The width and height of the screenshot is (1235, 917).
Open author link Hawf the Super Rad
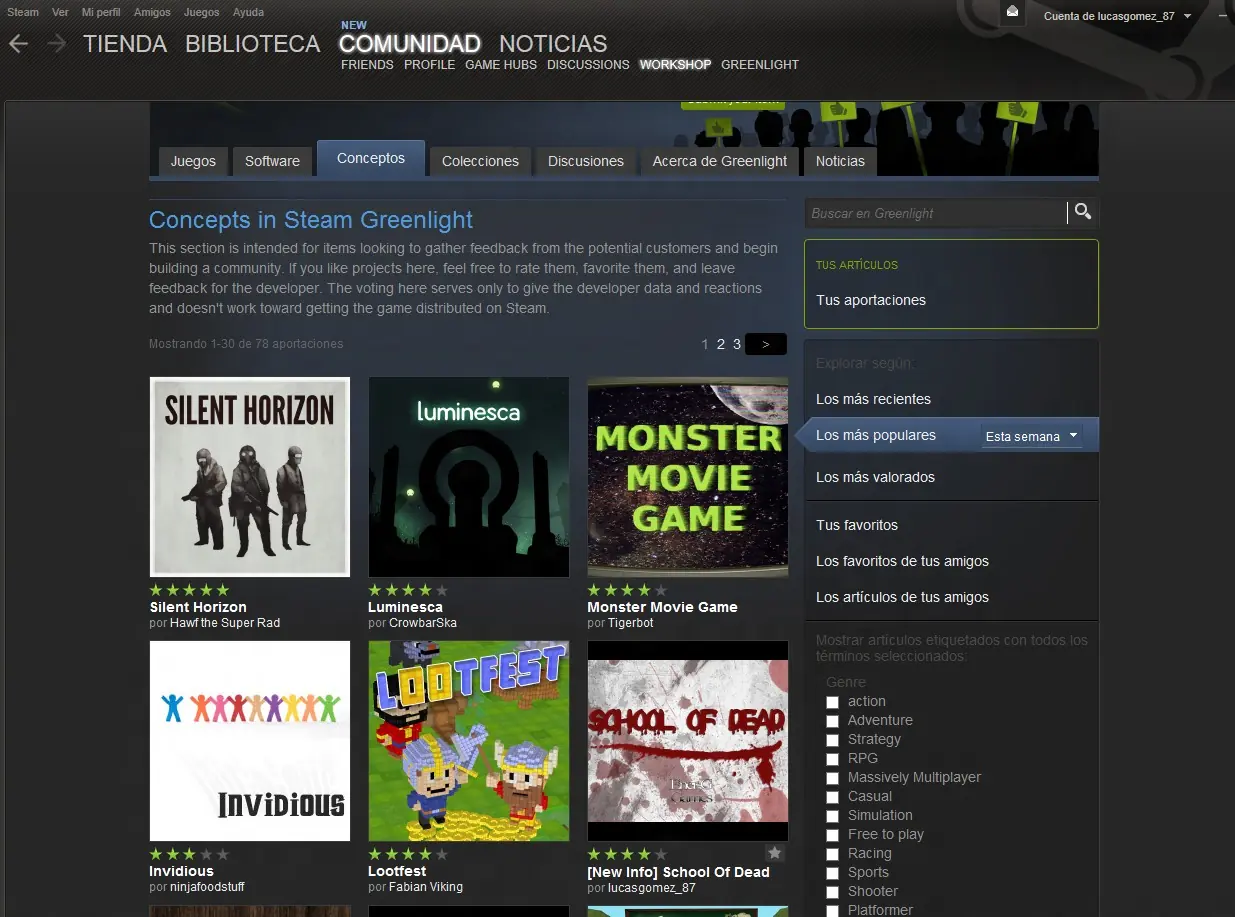tap(225, 623)
